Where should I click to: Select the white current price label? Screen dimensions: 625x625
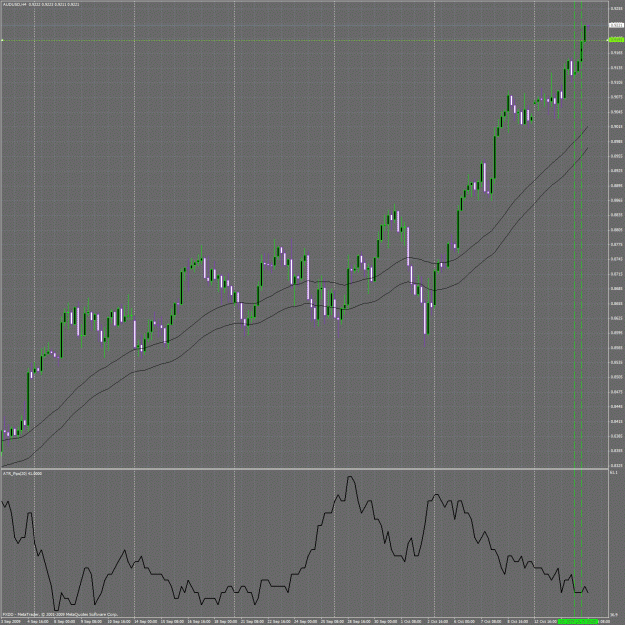(615, 25)
